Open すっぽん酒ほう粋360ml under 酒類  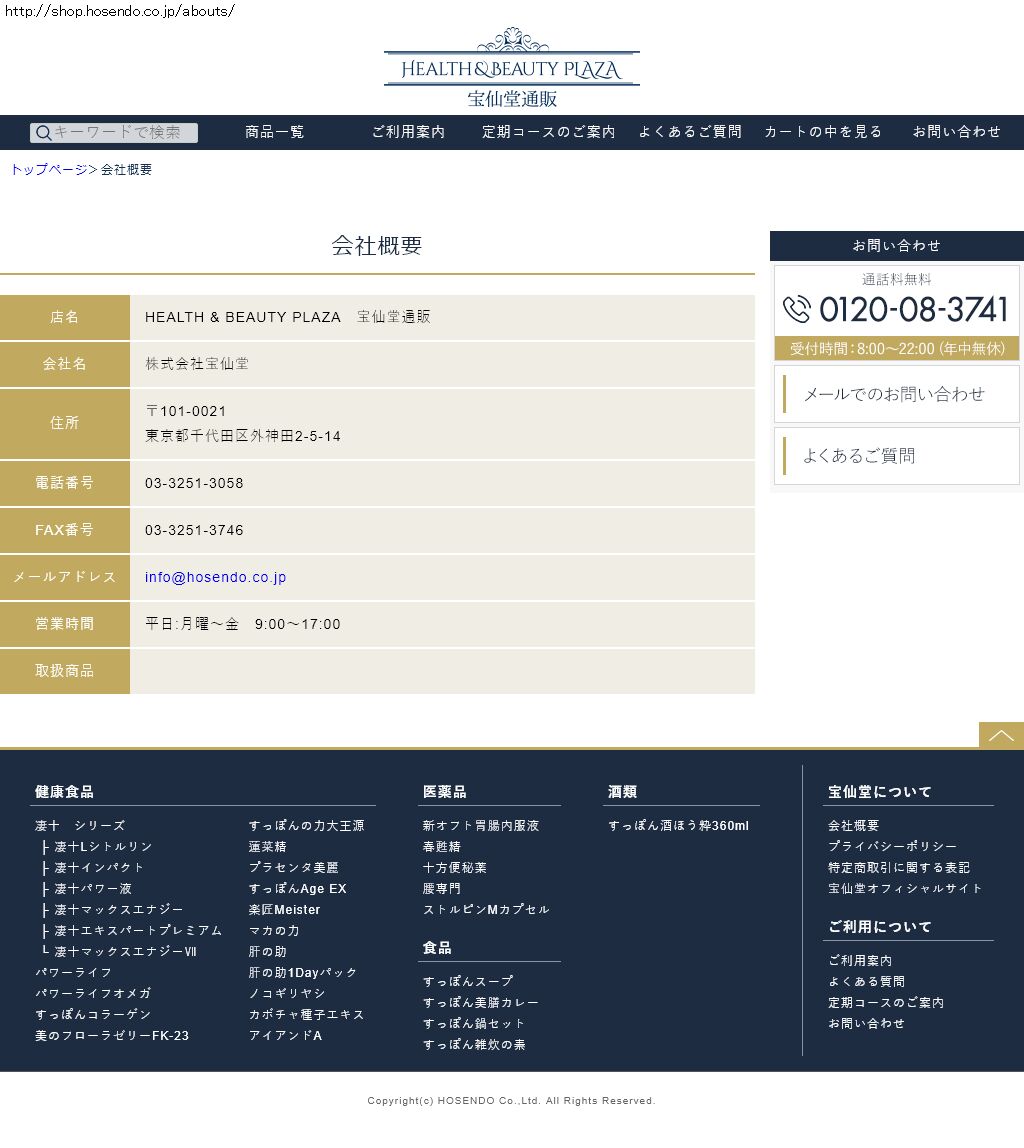(x=678, y=825)
